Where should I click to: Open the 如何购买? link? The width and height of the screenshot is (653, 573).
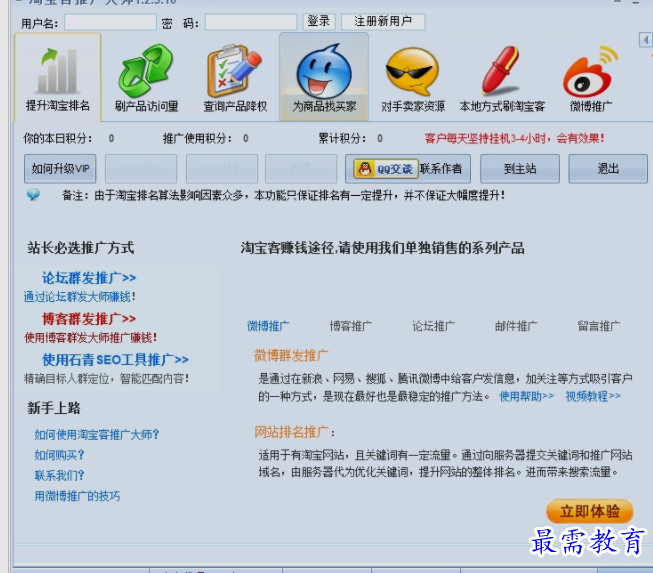tap(59, 455)
